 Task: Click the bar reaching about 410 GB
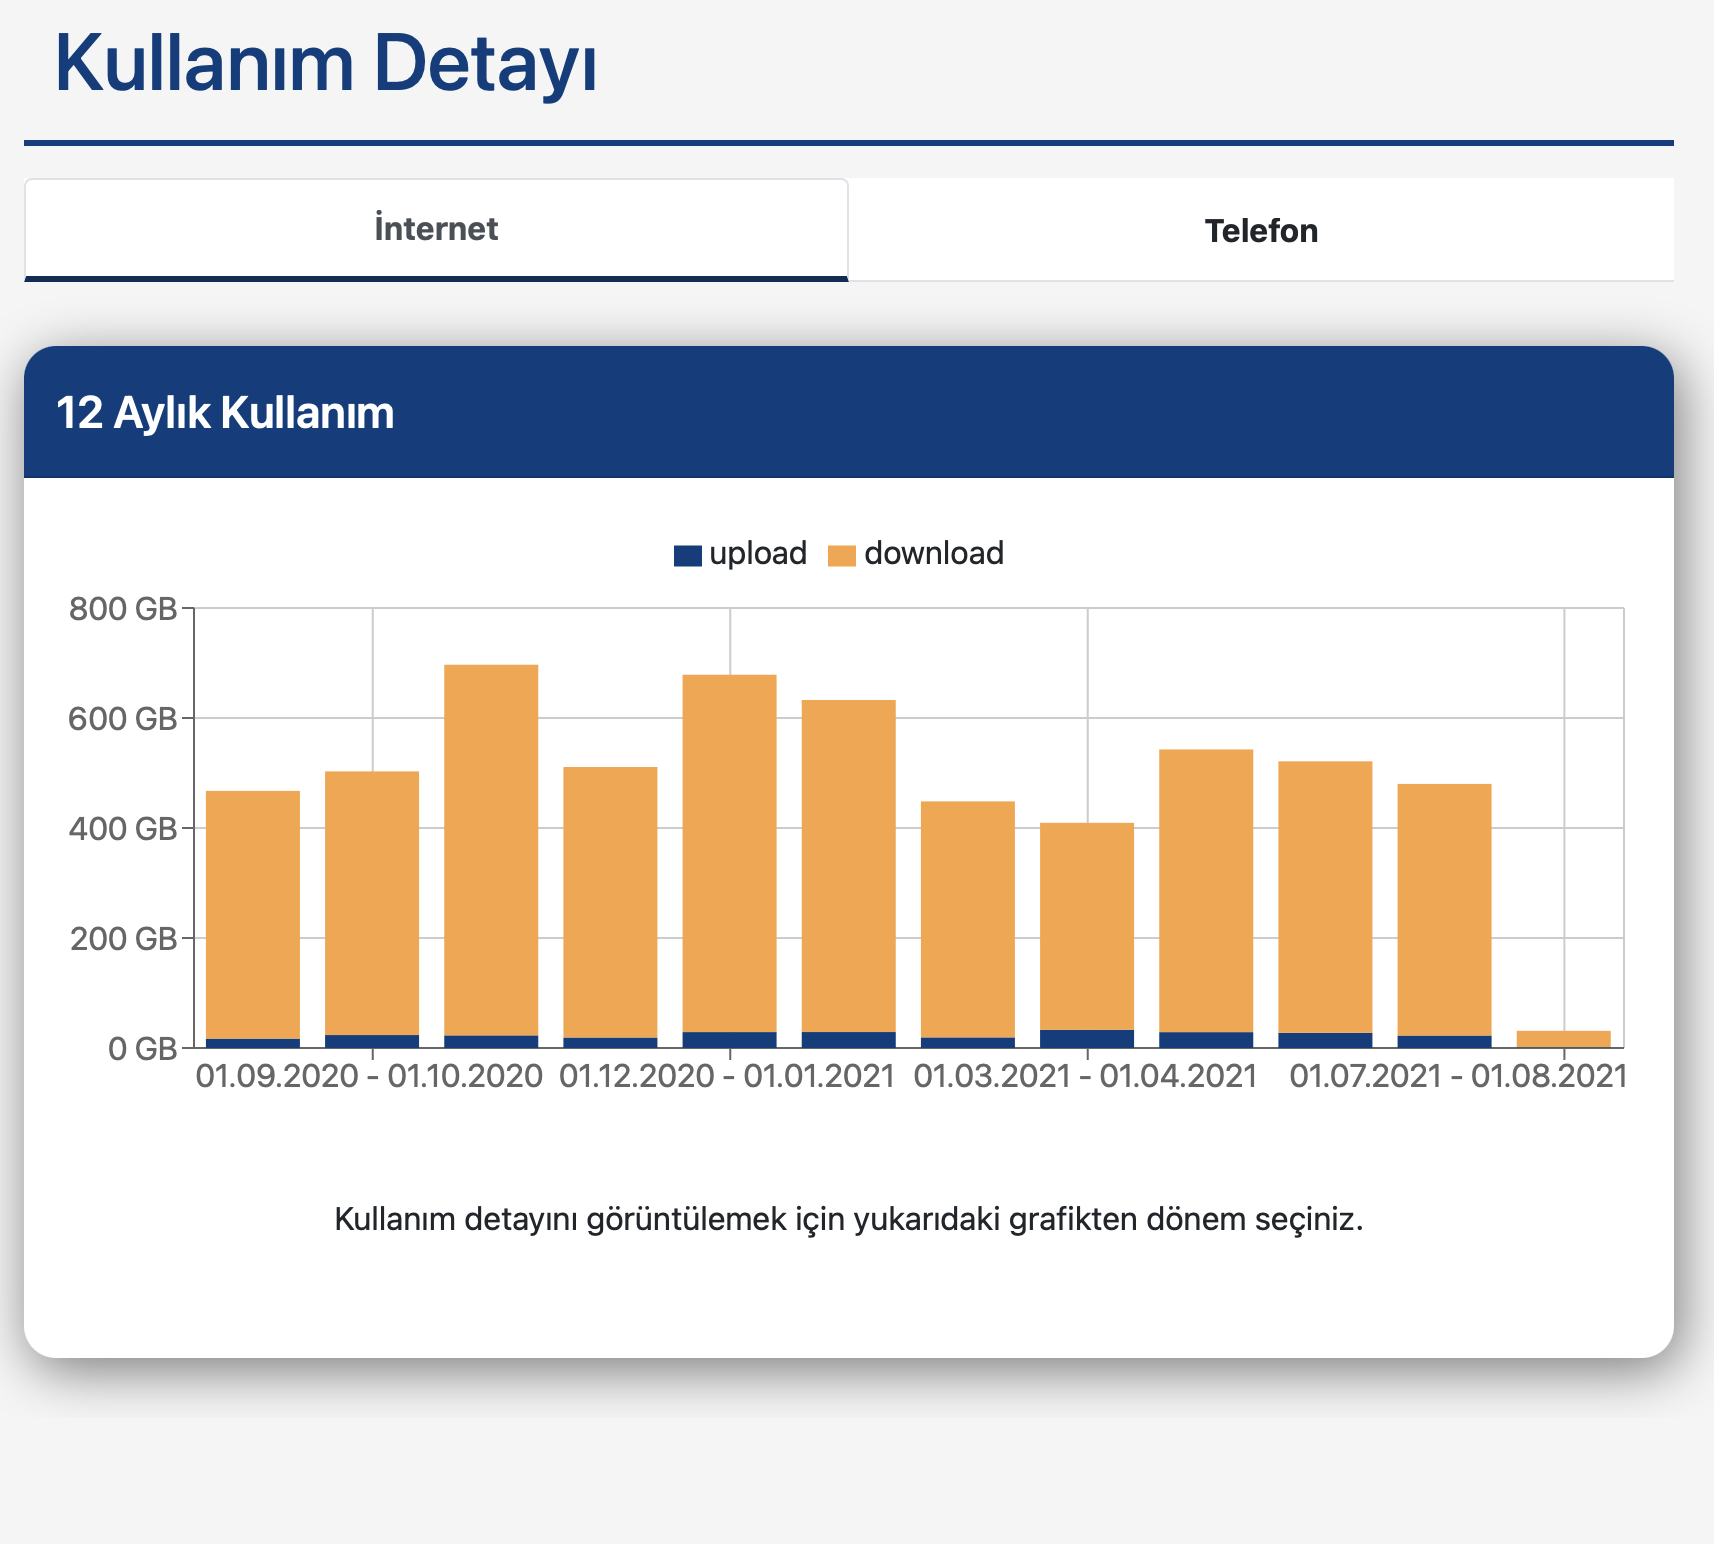tap(1087, 935)
